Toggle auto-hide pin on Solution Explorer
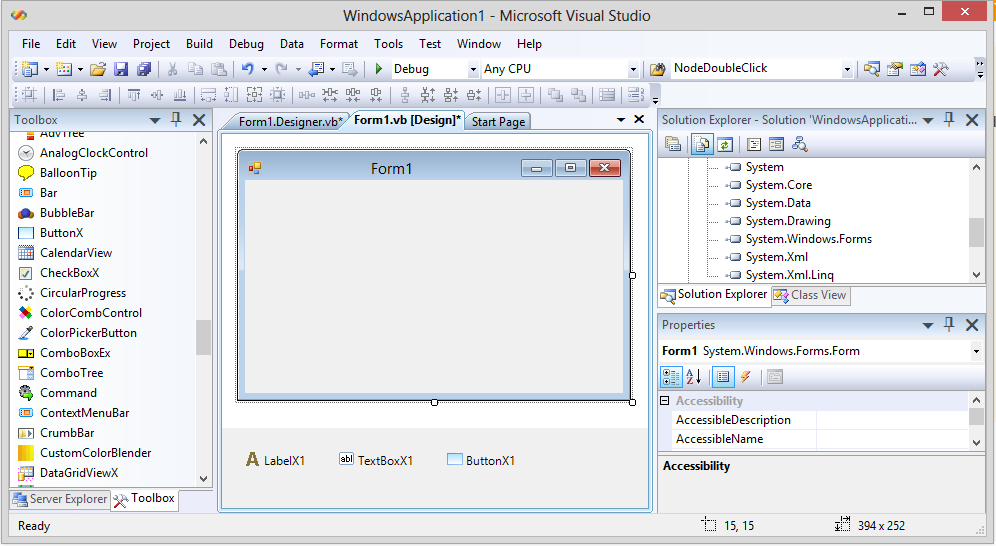 [949, 119]
